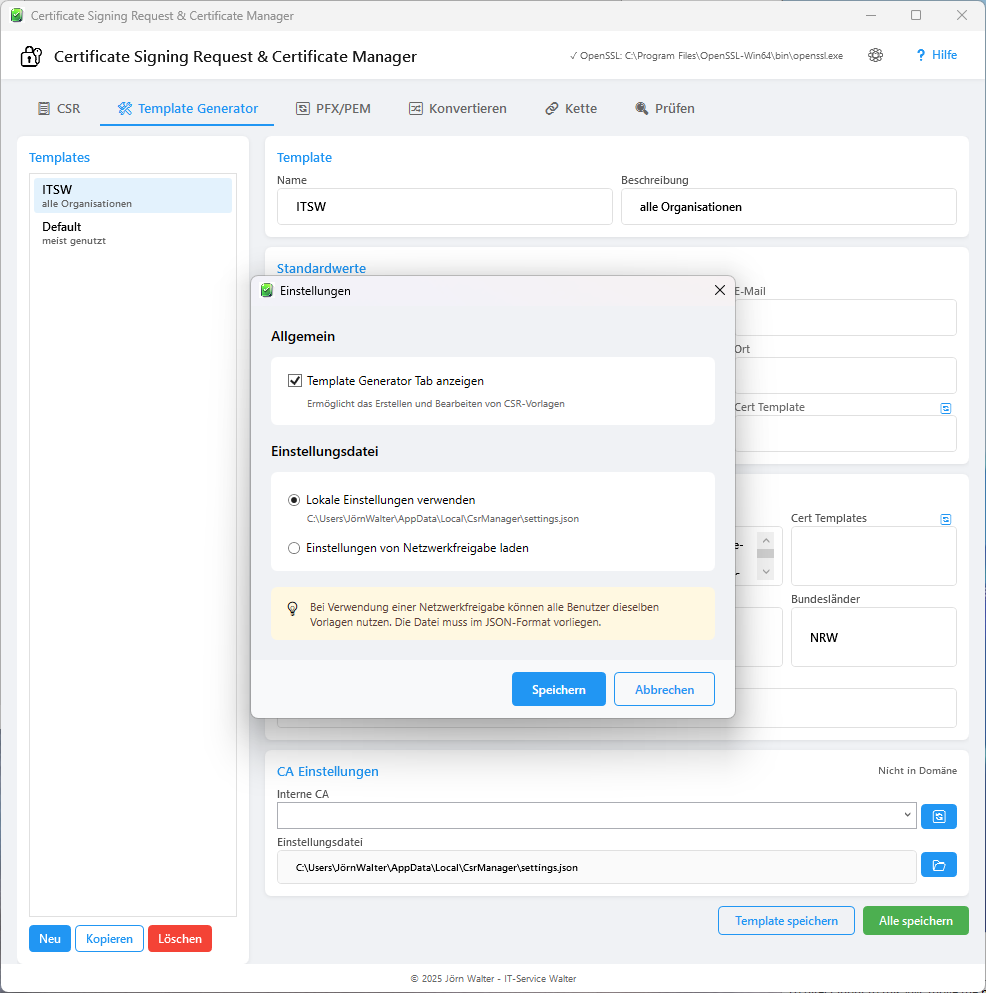Open settings via the gear icon

(x=875, y=55)
